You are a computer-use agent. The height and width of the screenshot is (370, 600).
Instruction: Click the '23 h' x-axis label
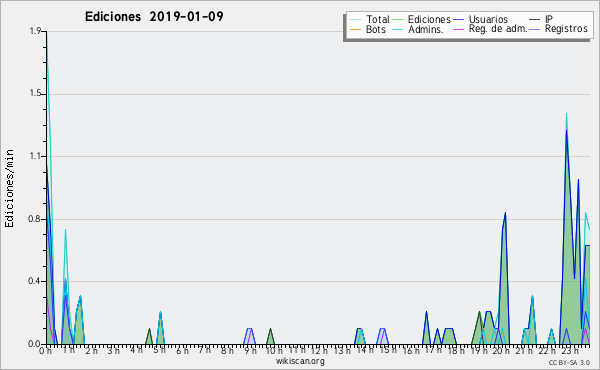coord(569,350)
